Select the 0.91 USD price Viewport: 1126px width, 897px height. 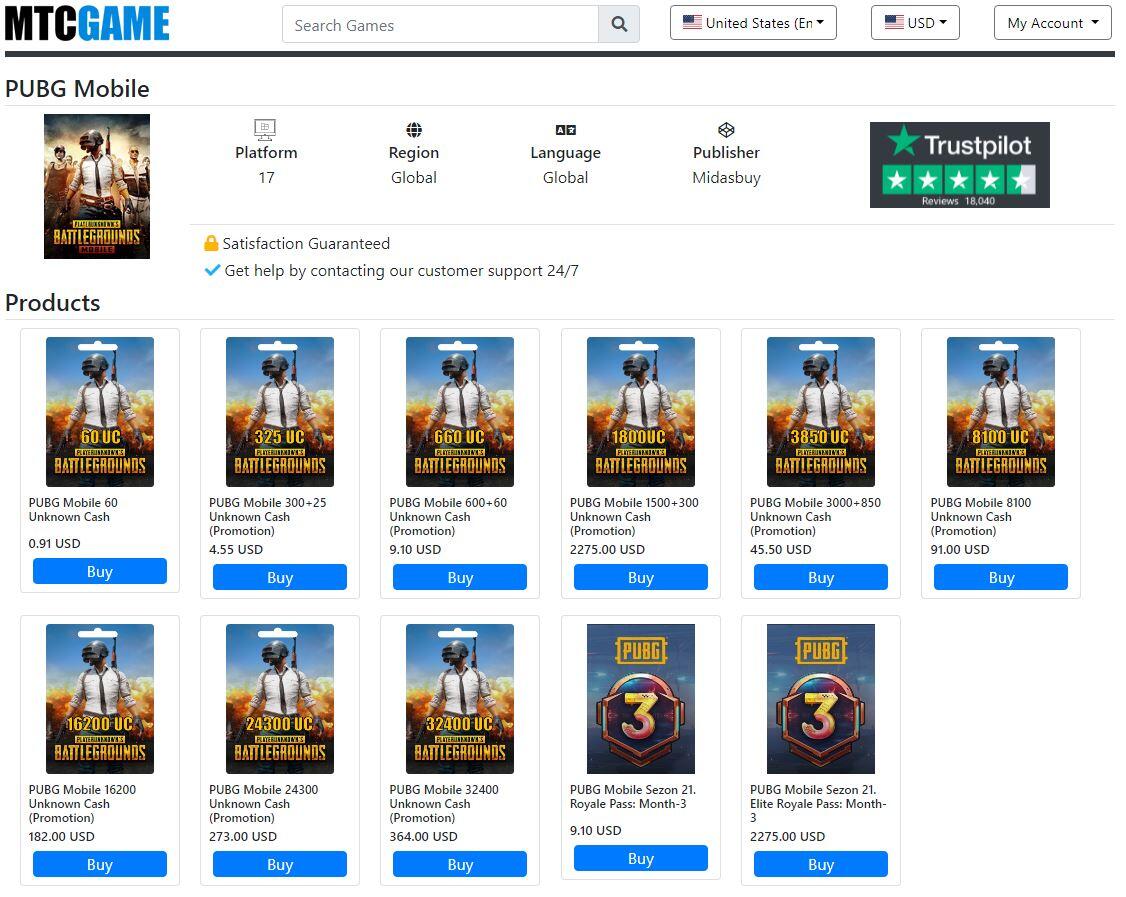[x=55, y=544]
